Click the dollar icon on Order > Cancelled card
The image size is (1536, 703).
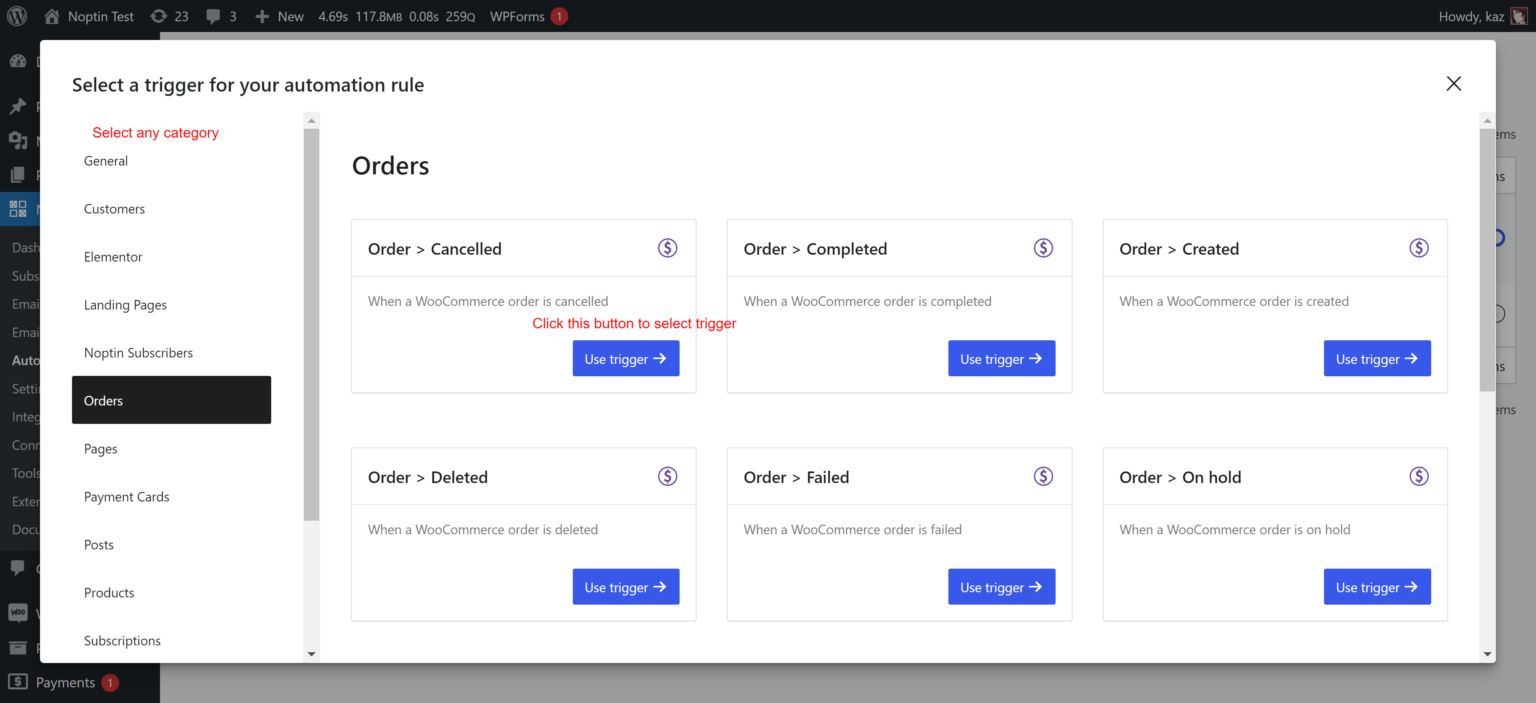(667, 247)
